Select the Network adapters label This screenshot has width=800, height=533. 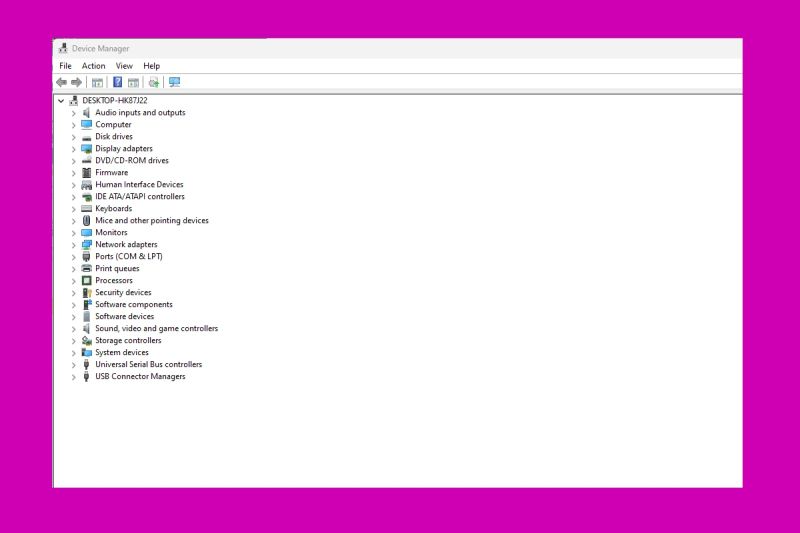pos(127,244)
